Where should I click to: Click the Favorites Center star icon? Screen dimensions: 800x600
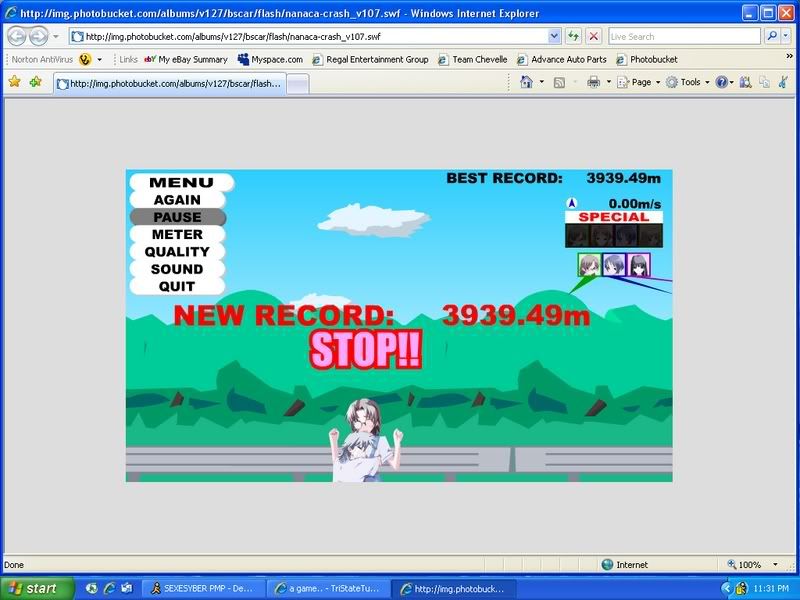14,82
